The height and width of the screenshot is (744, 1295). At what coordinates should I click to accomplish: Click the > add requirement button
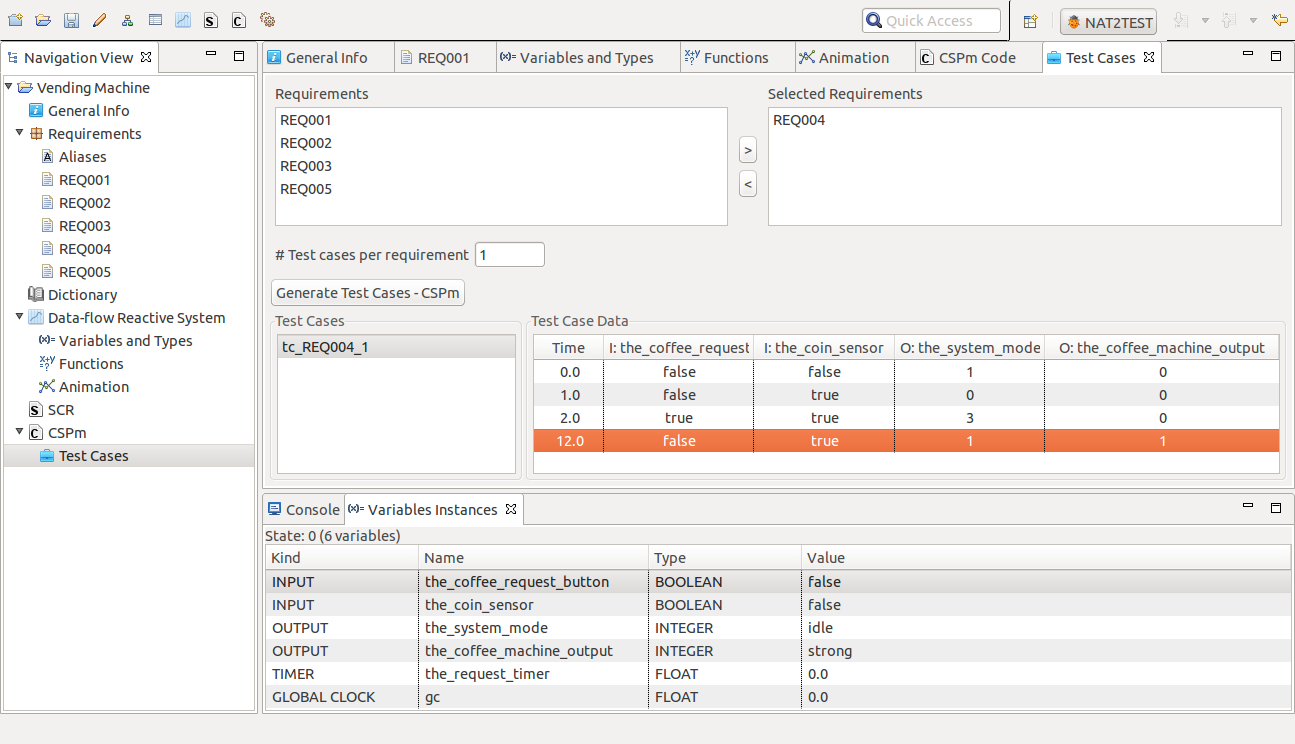[x=748, y=150]
